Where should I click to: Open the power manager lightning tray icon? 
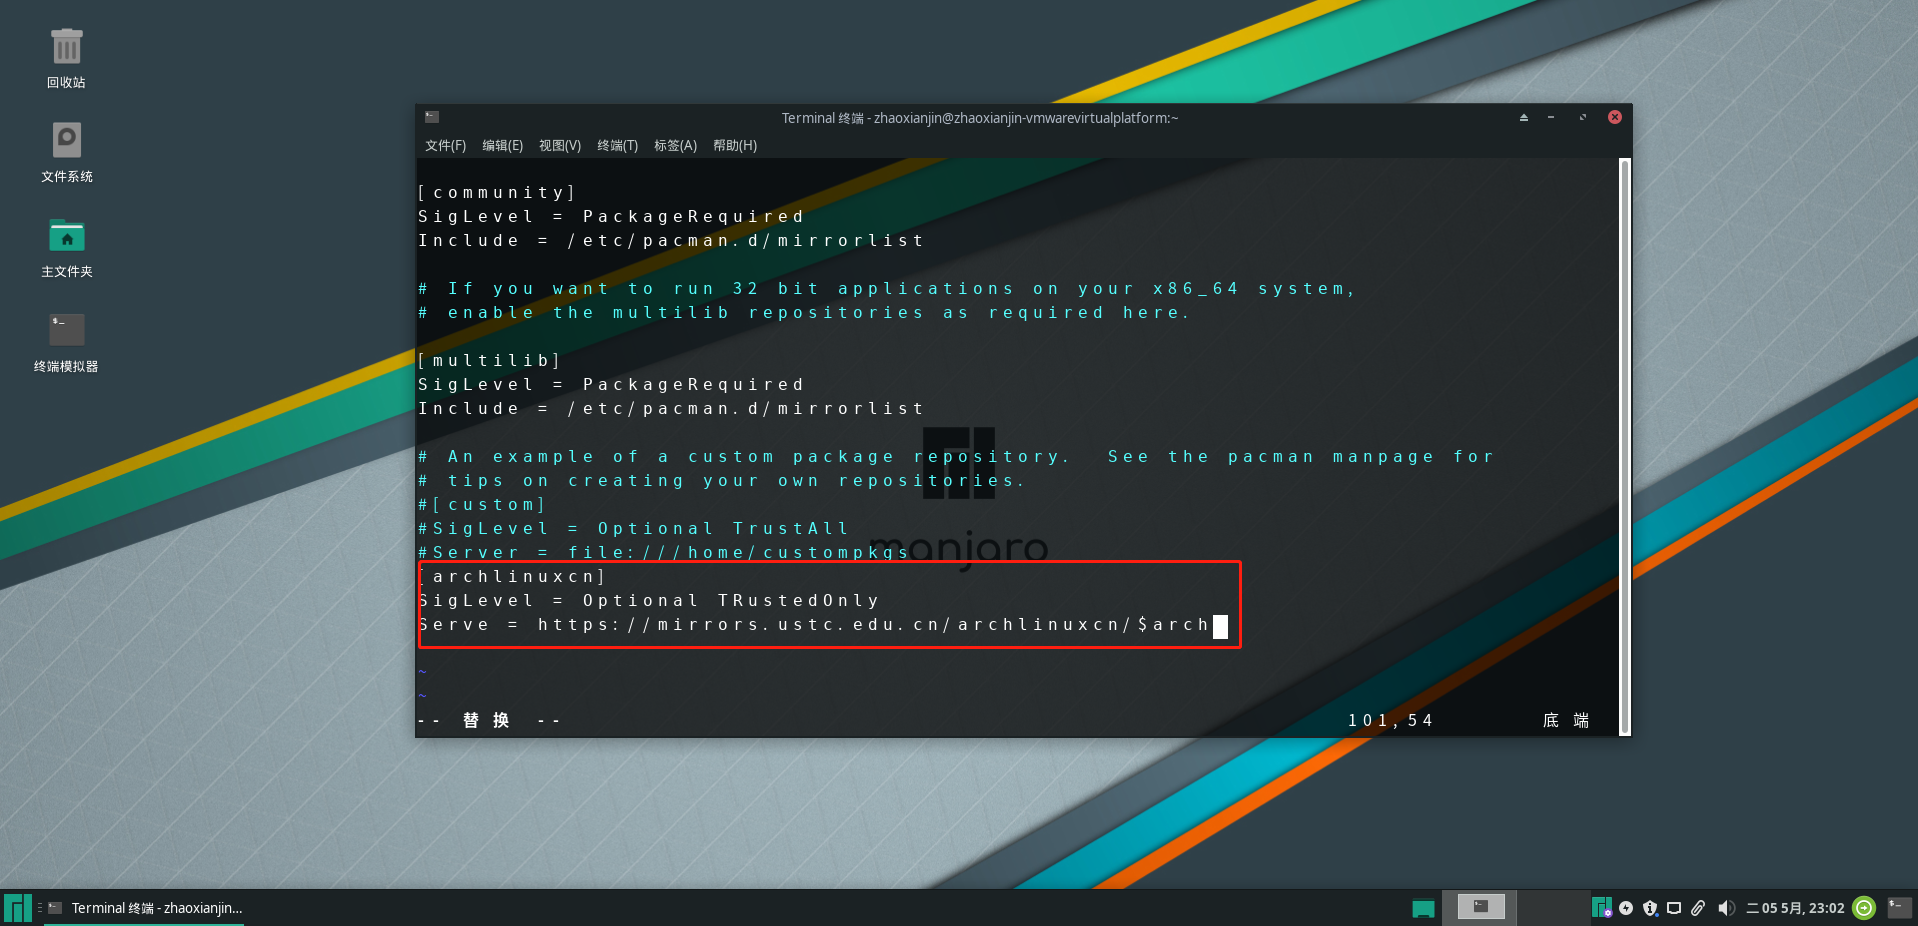[x=1626, y=908]
